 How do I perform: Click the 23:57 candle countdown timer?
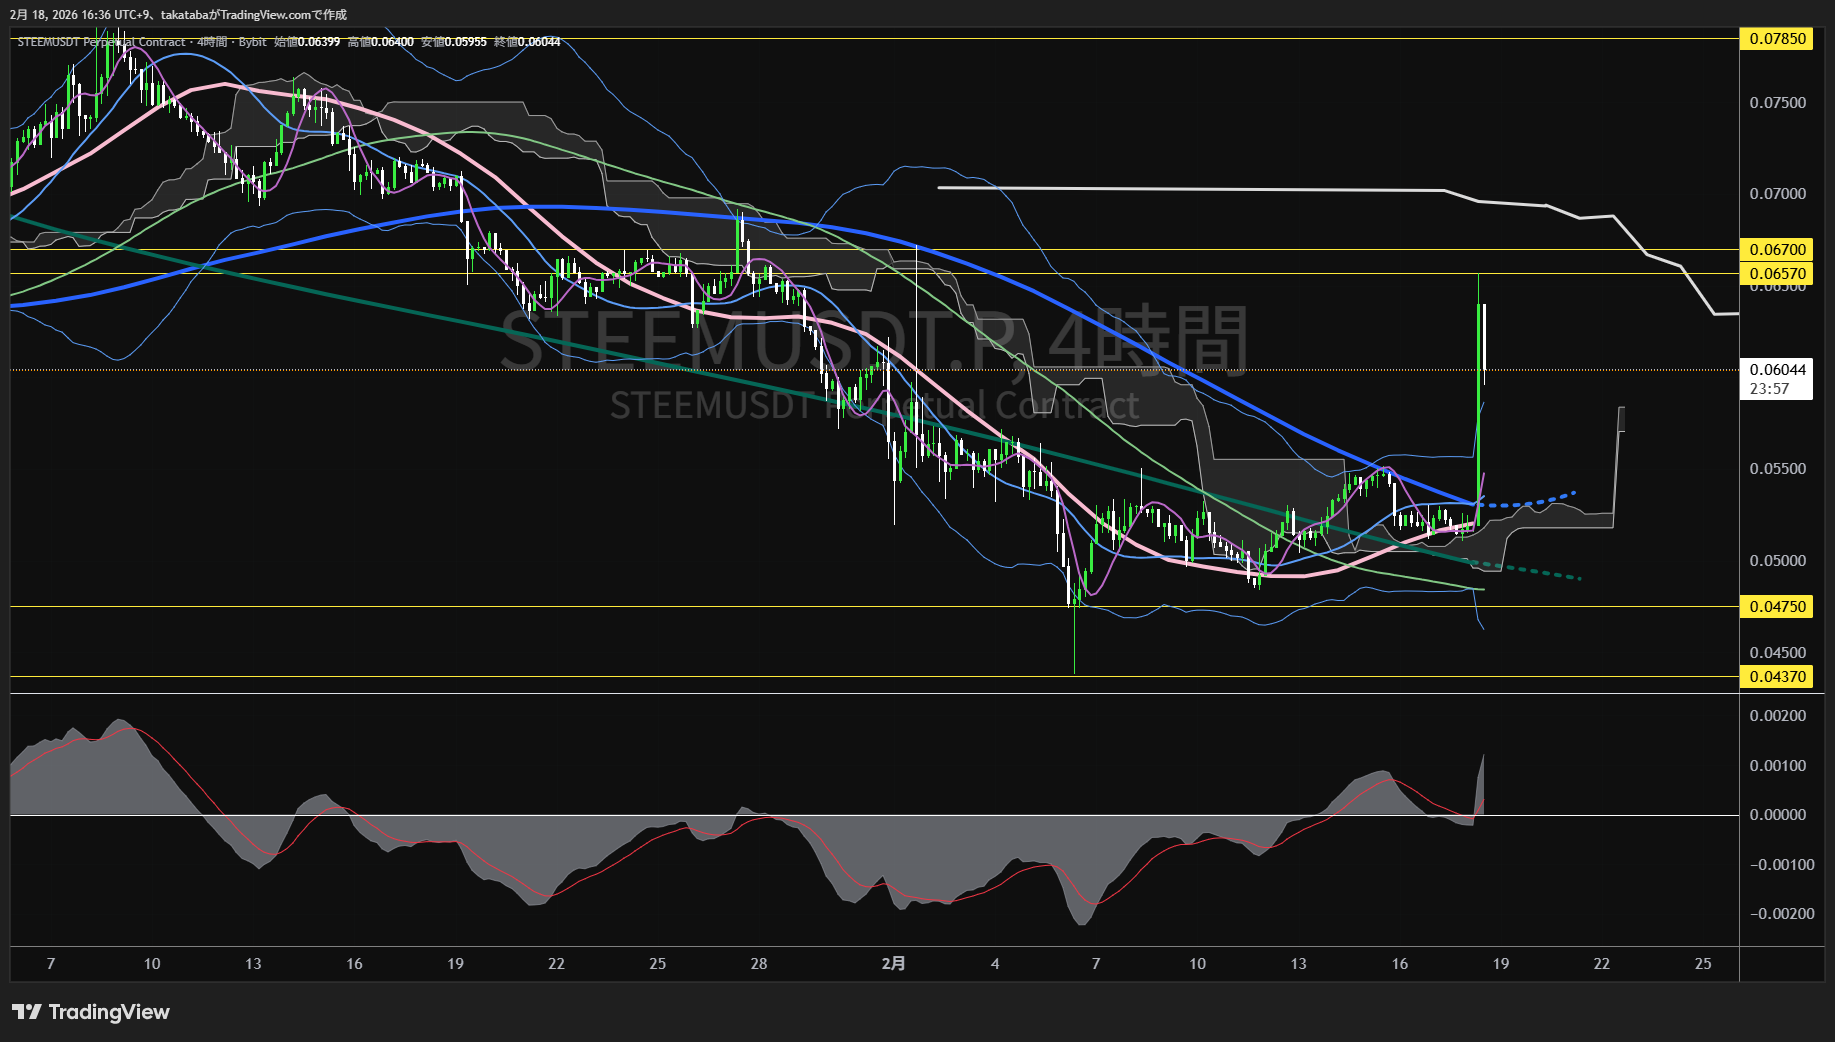pyautogui.click(x=1769, y=389)
